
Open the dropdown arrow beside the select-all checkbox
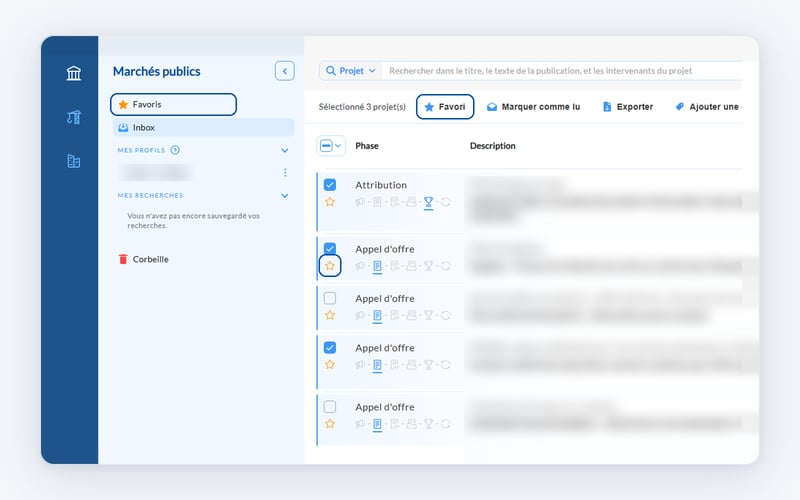tap(338, 146)
